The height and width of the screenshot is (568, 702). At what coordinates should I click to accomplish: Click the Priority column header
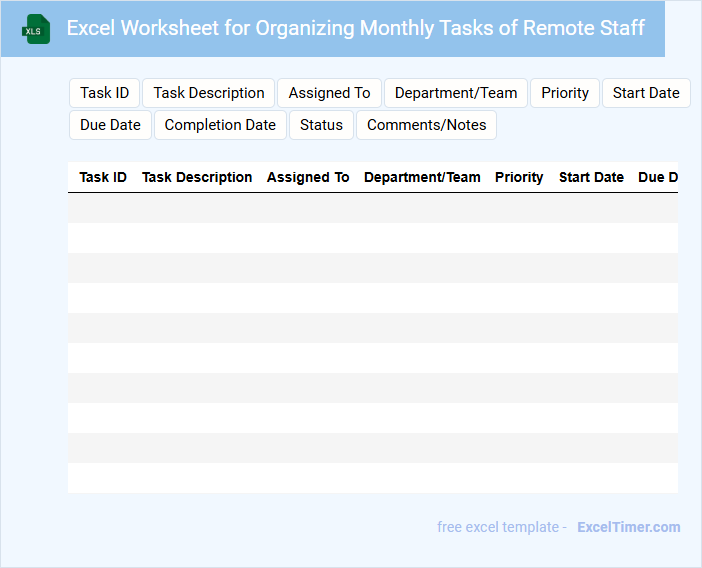pyautogui.click(x=519, y=177)
